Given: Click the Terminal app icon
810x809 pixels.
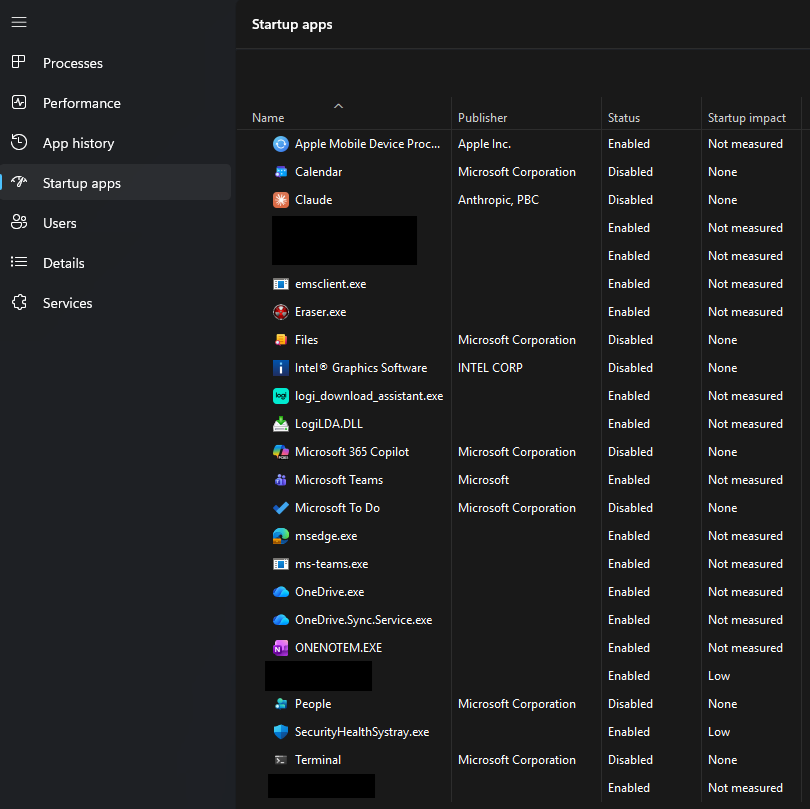Looking at the screenshot, I should (281, 759).
